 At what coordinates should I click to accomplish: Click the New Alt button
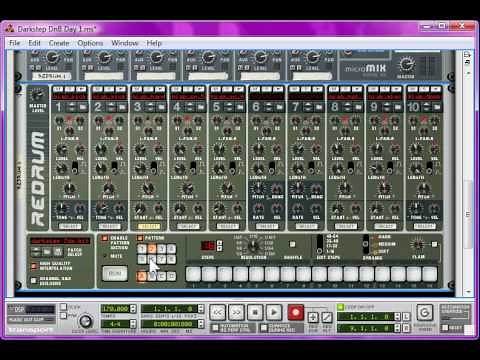tap(327, 317)
